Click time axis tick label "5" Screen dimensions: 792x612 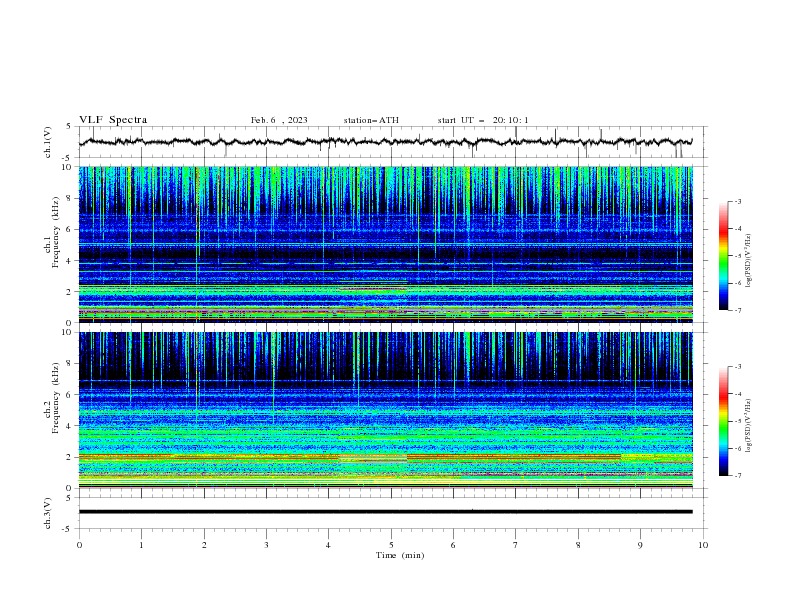pos(391,545)
